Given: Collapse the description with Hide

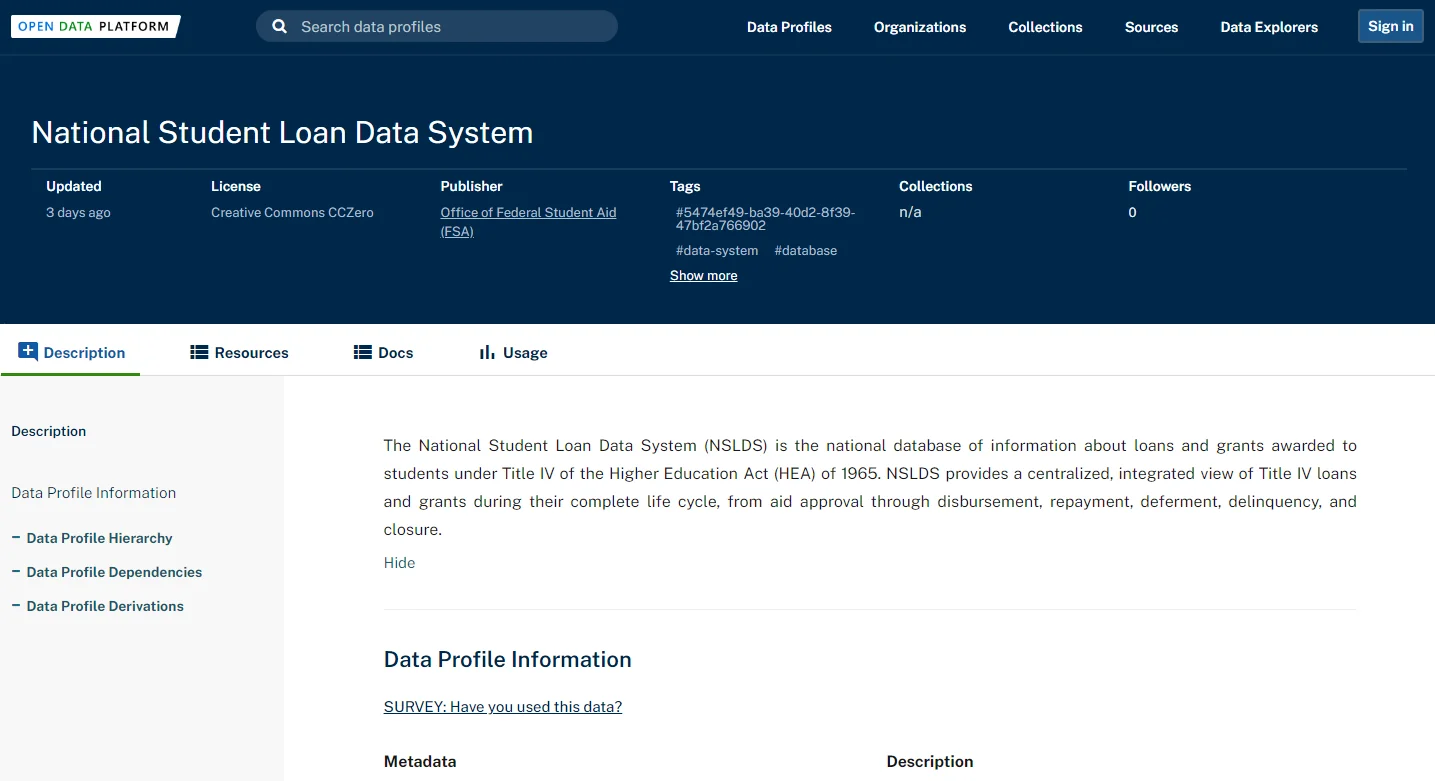Looking at the screenshot, I should point(399,563).
